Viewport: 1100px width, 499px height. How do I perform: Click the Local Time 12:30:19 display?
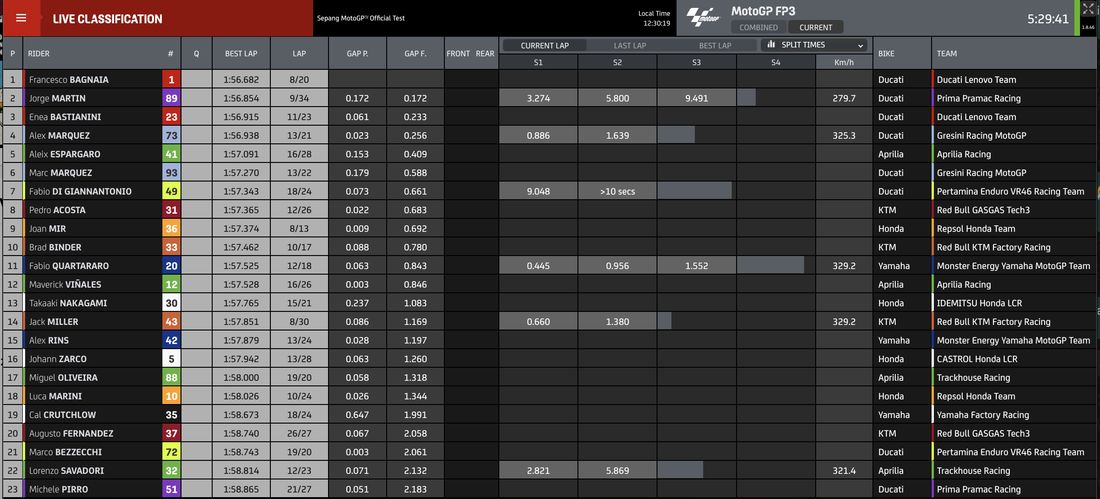(655, 18)
